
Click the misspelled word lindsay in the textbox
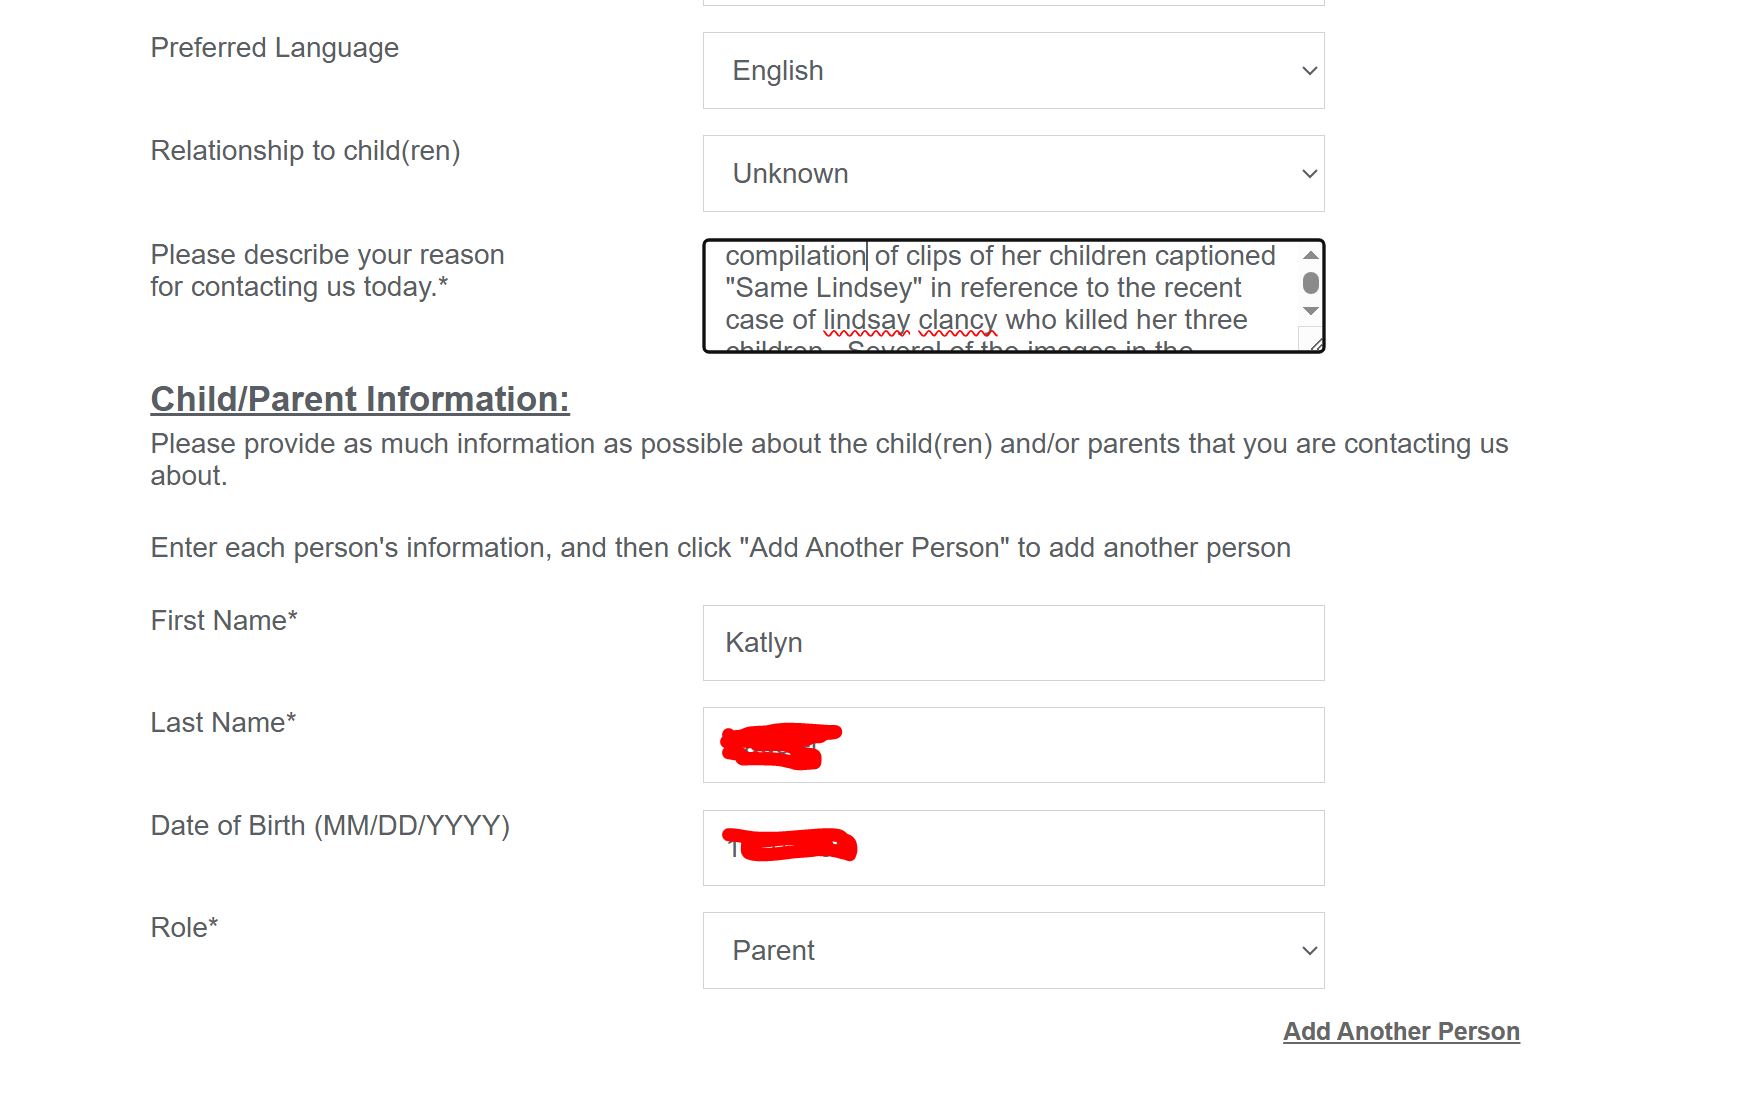point(867,320)
